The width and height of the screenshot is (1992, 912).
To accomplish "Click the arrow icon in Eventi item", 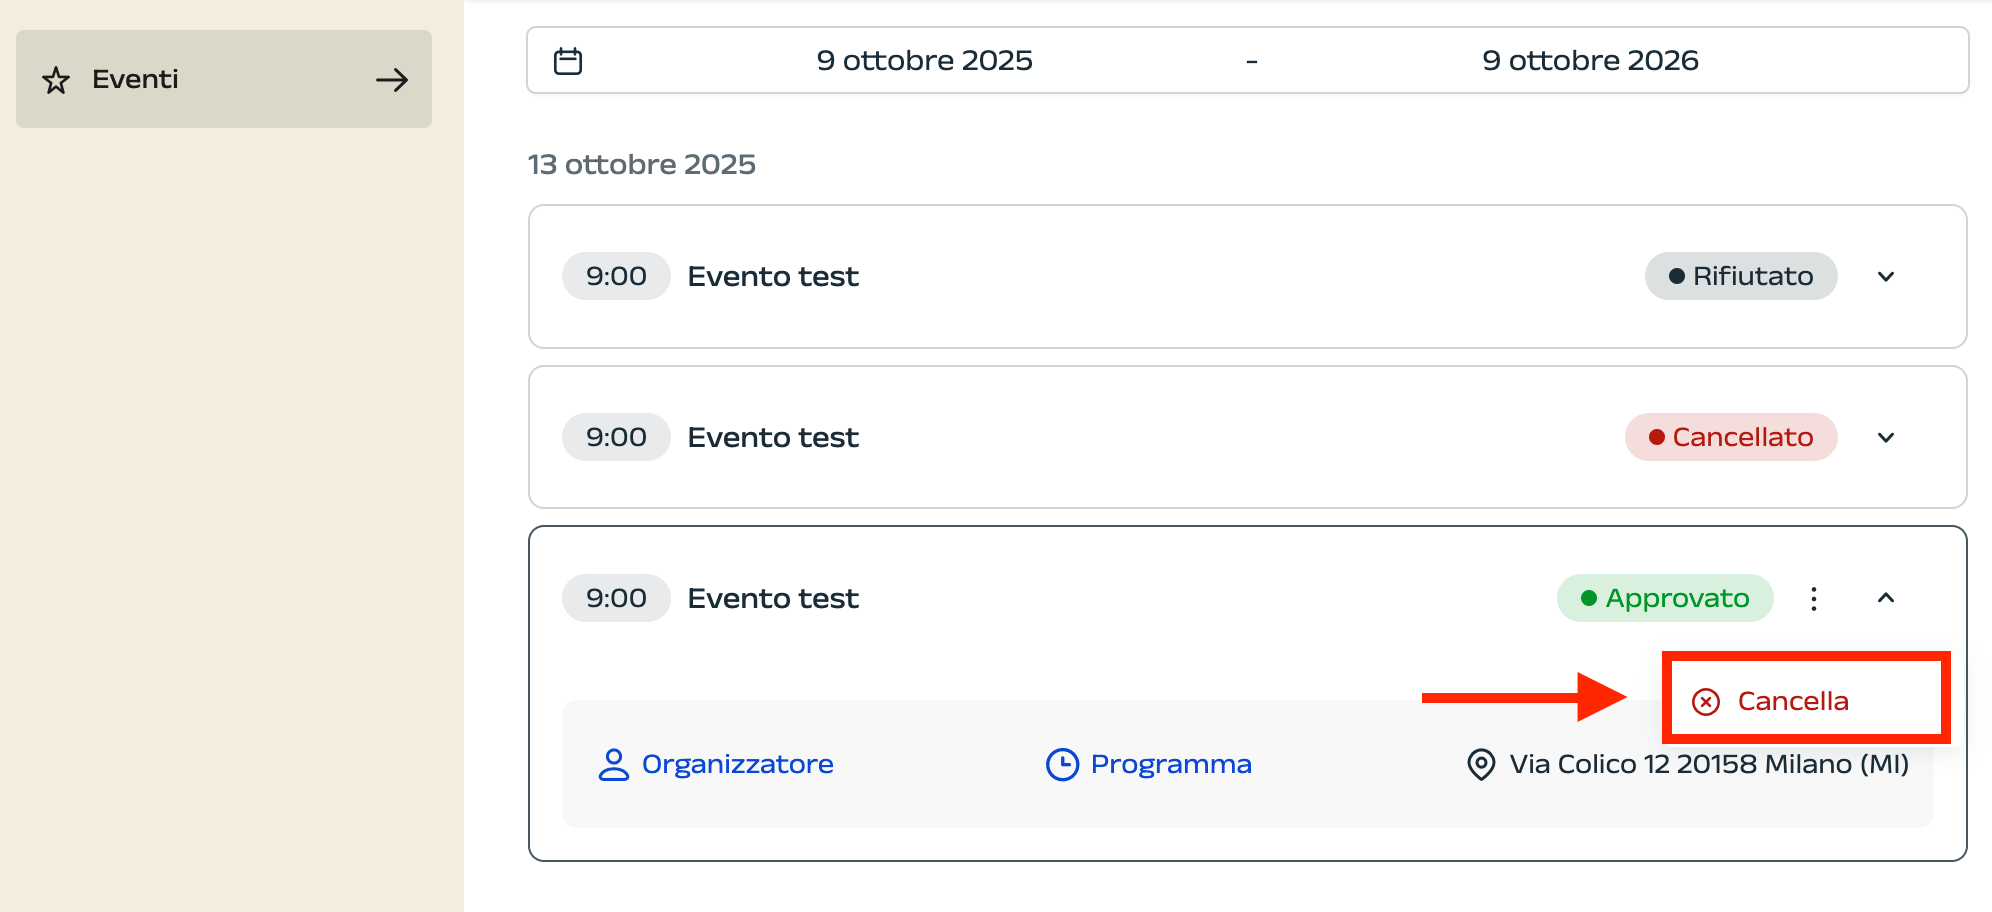I will click(x=392, y=80).
